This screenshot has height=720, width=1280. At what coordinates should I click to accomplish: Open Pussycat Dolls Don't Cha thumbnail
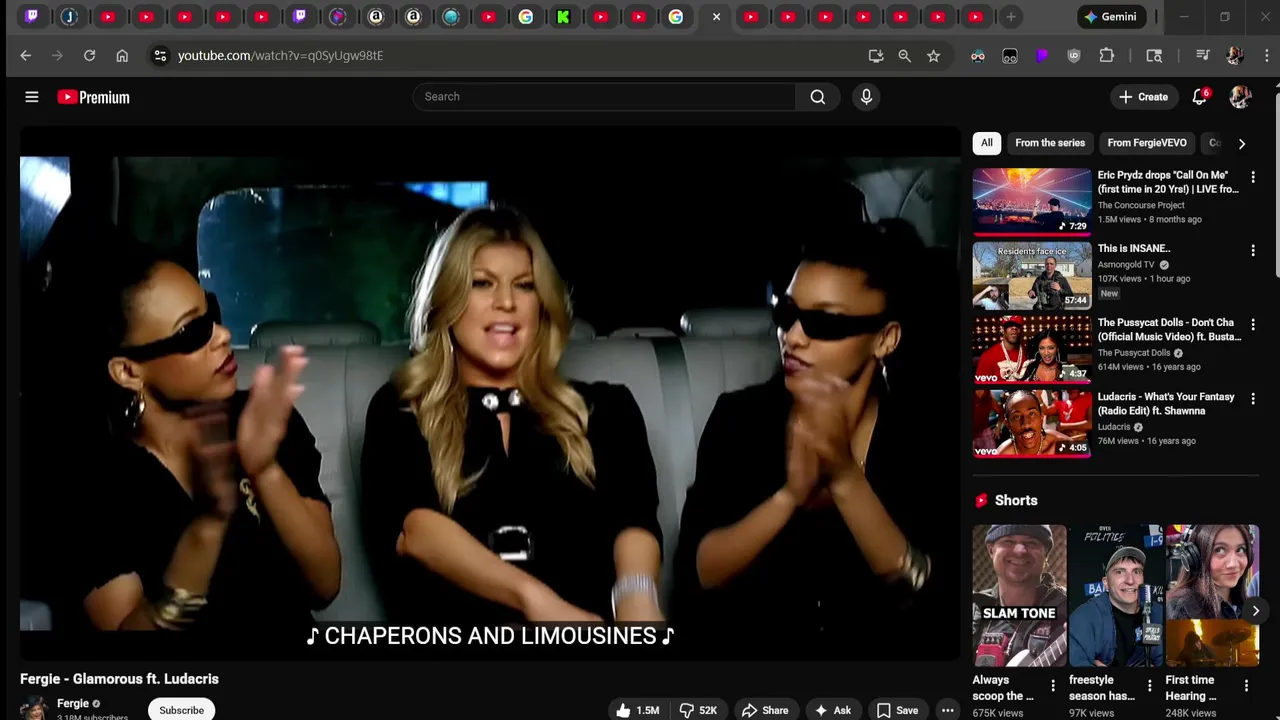coord(1032,349)
